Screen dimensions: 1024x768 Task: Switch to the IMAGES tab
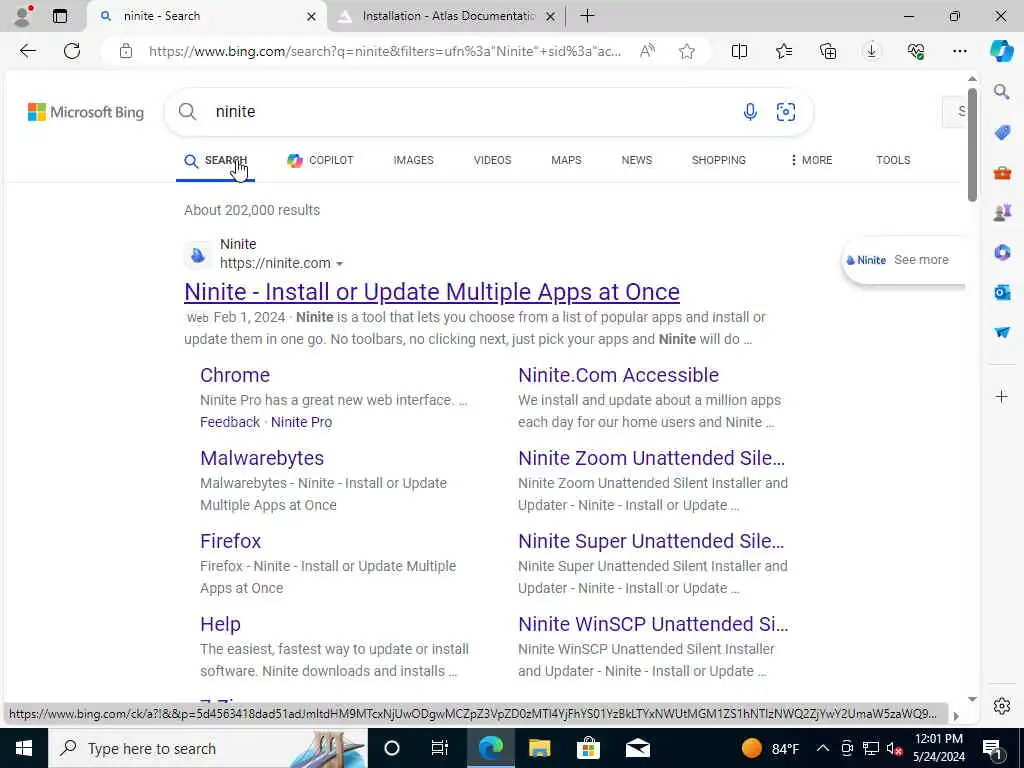coord(413,160)
